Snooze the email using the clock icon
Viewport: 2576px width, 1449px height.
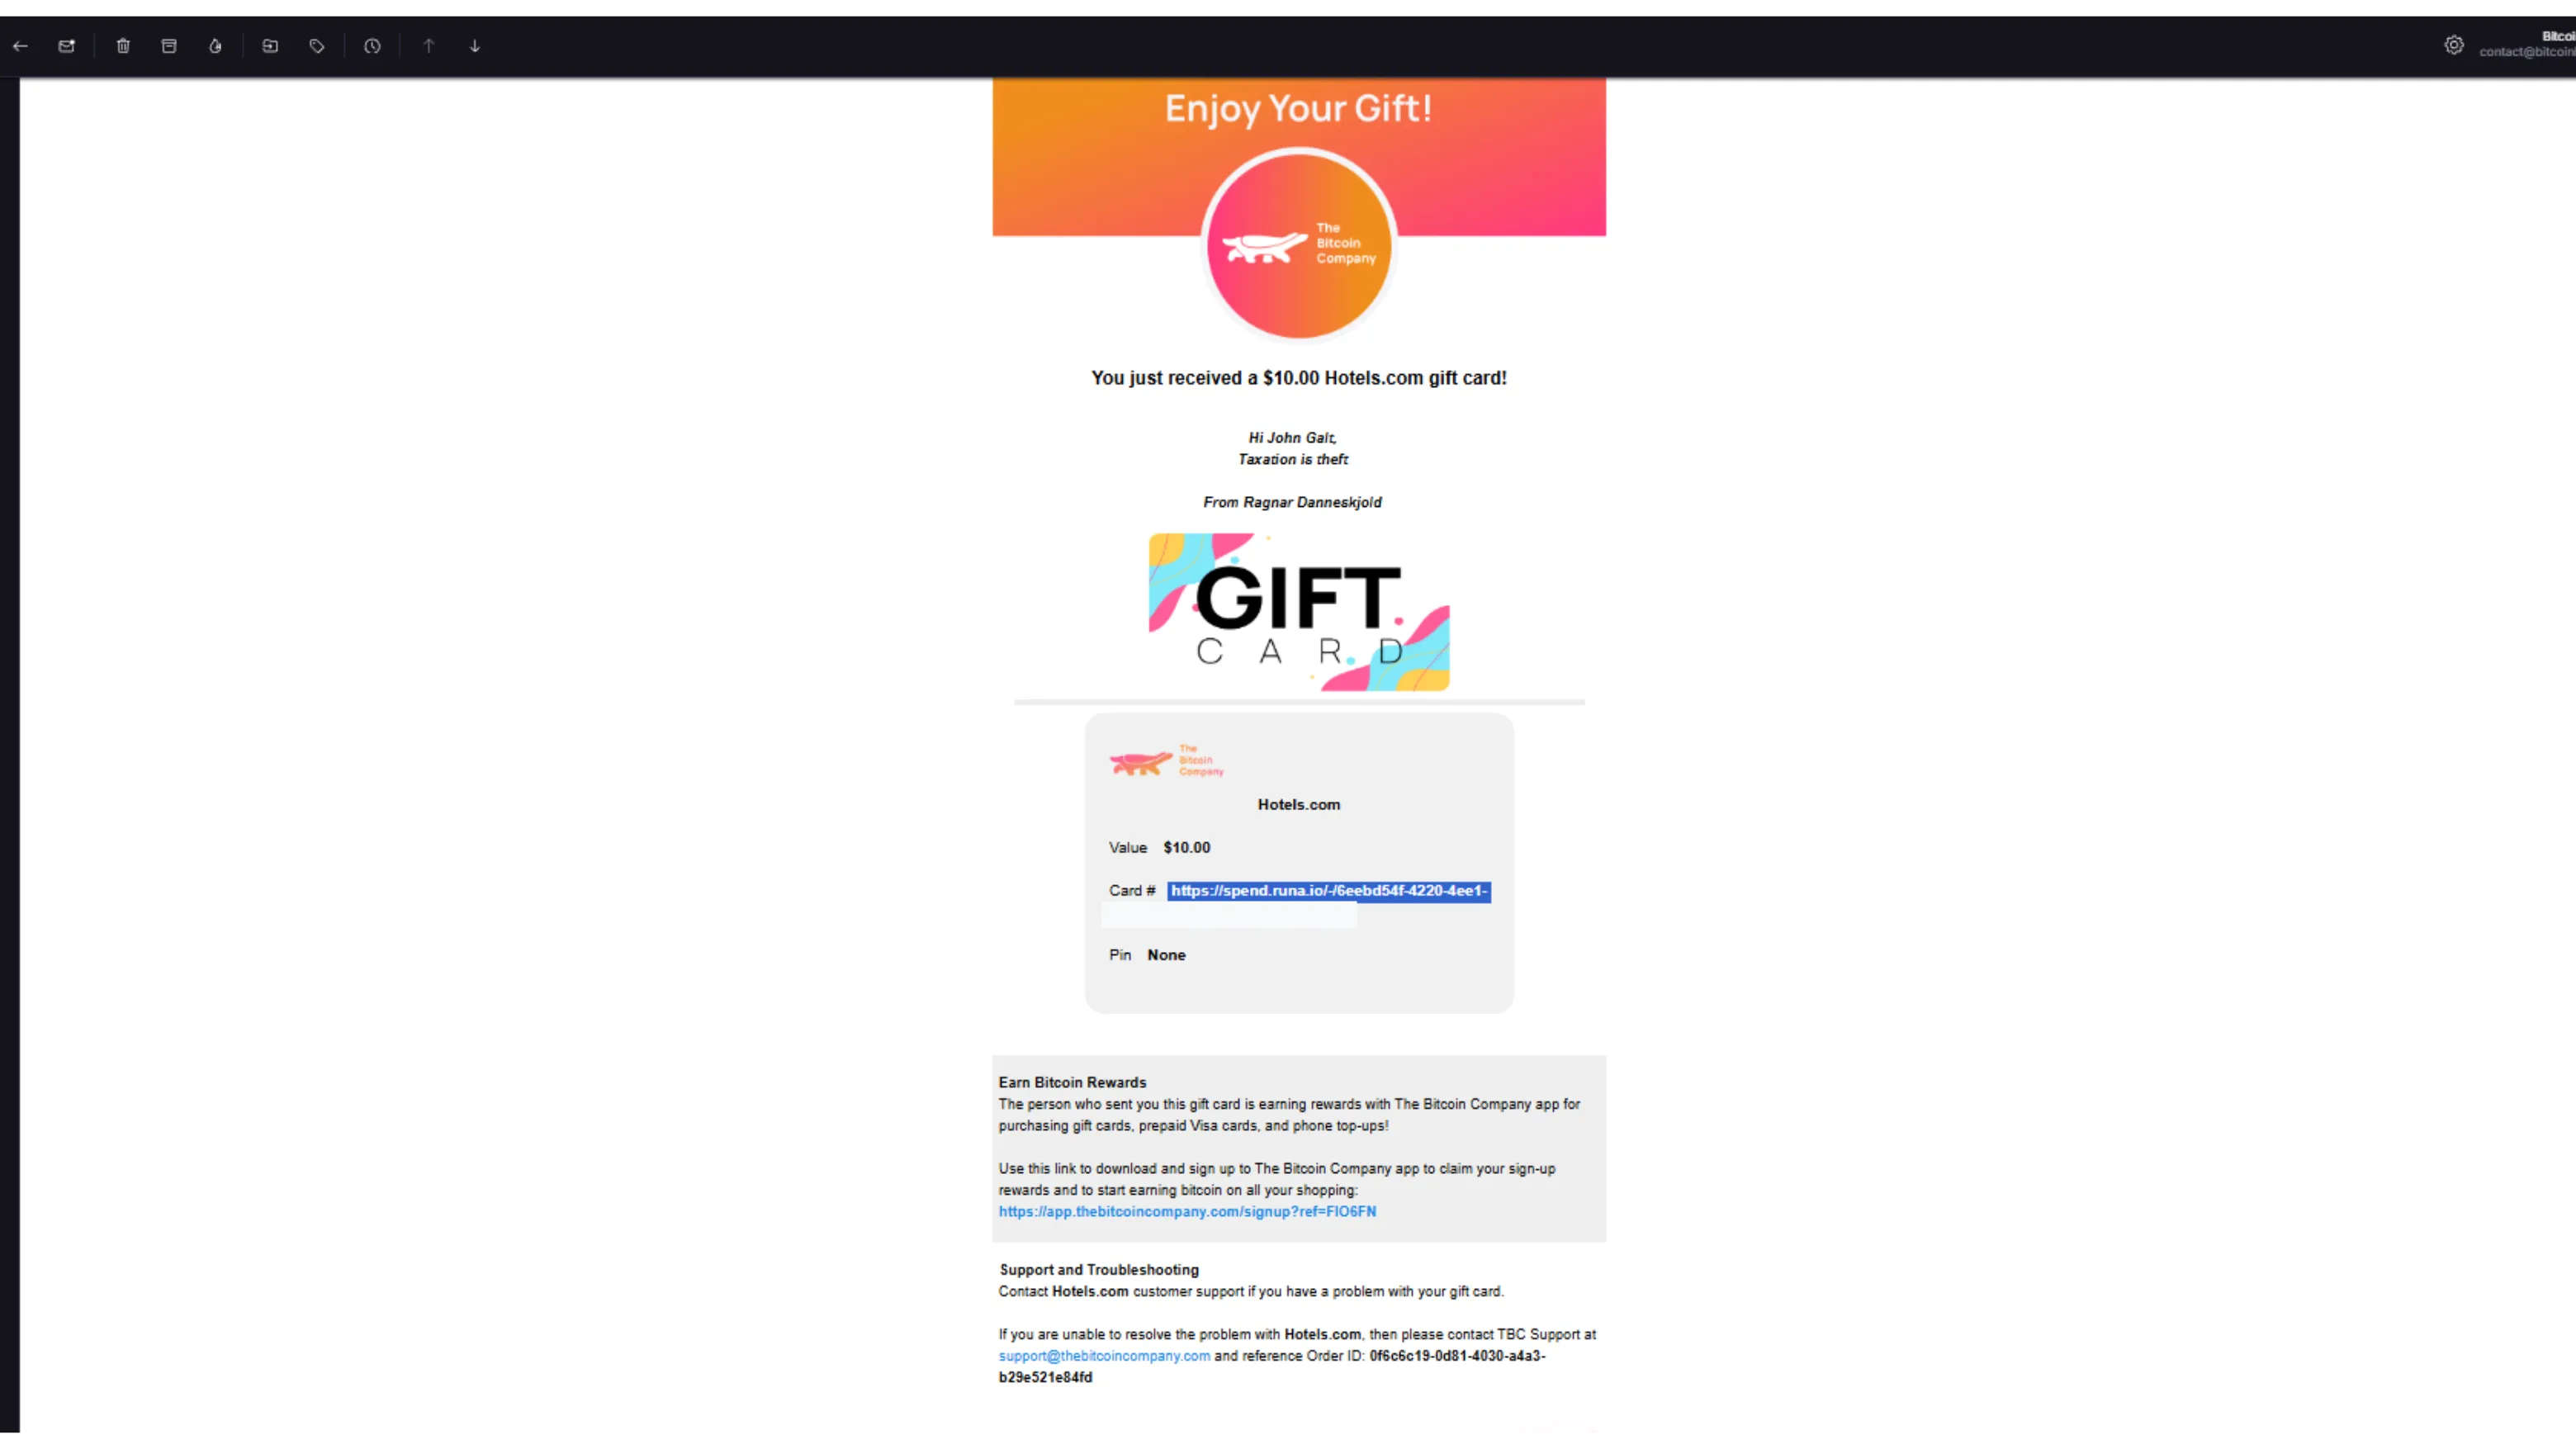coord(372,46)
